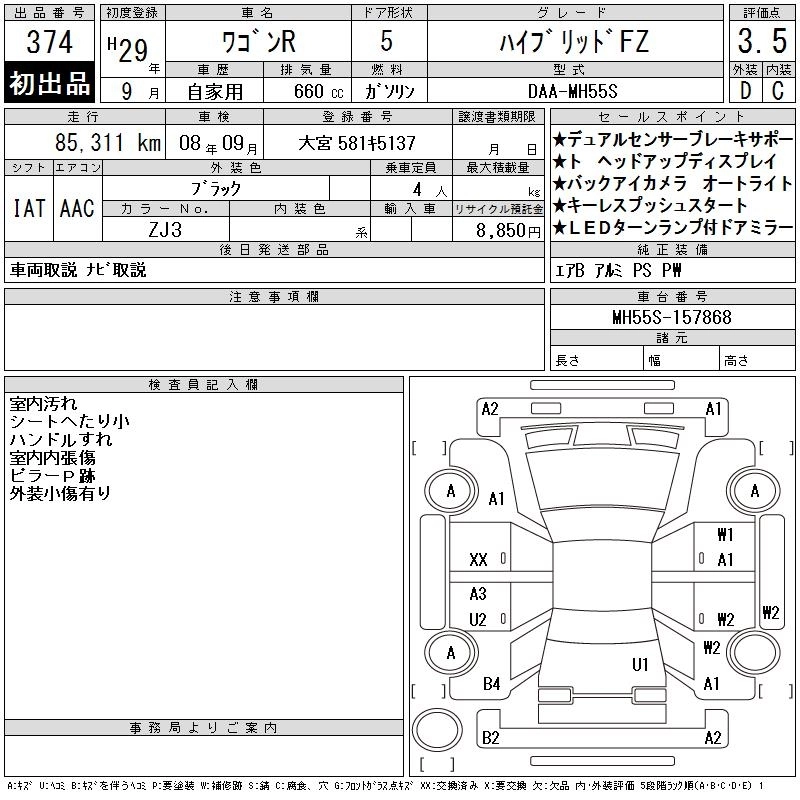Click the exterior grade D cell
Screen dimensions: 800x800
(745, 90)
